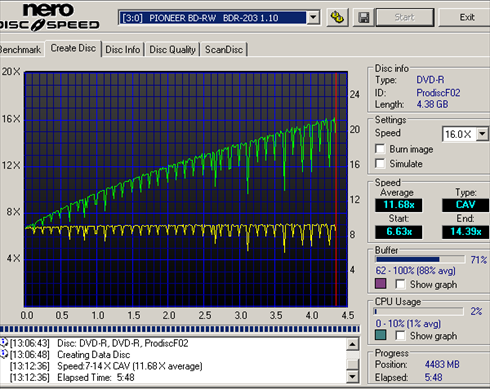Click the teal CPU usage color swatch
Screen dimensions: 490x389
point(381,335)
